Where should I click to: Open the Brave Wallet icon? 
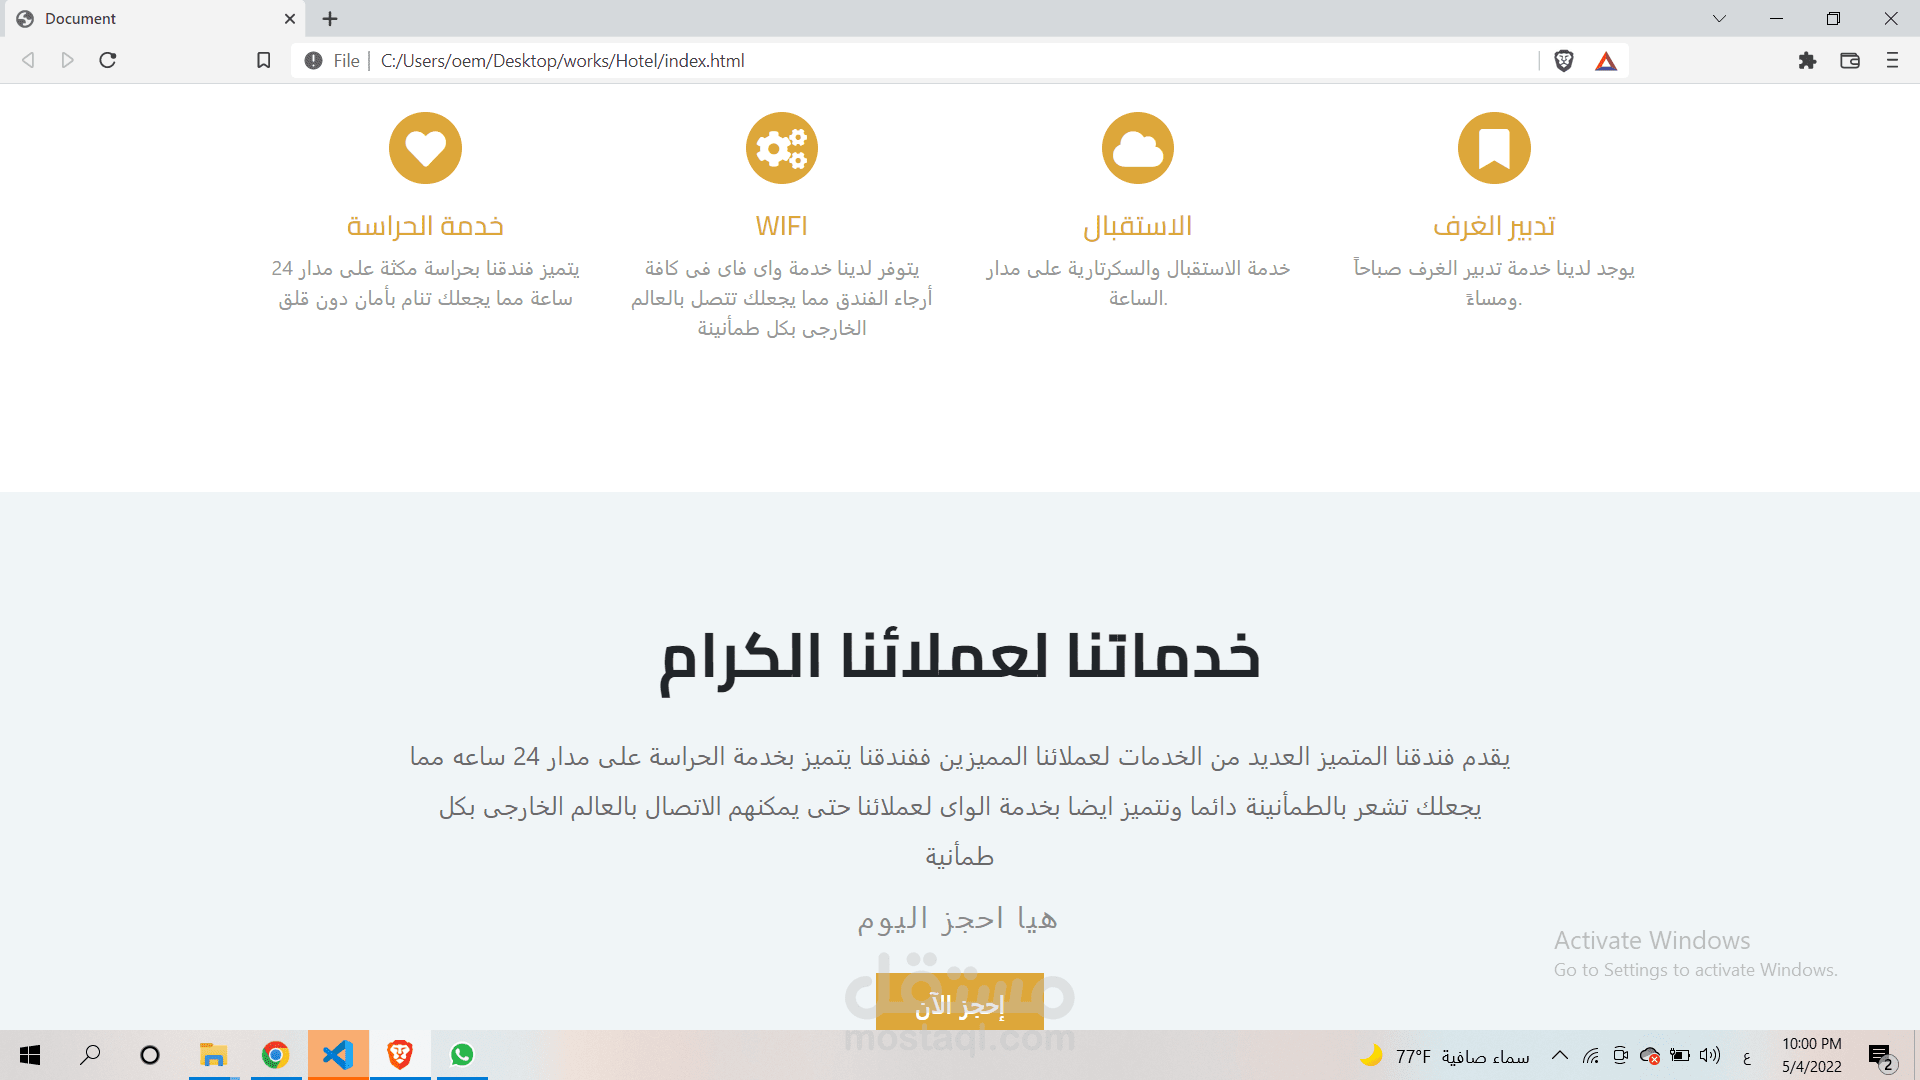pos(1850,61)
